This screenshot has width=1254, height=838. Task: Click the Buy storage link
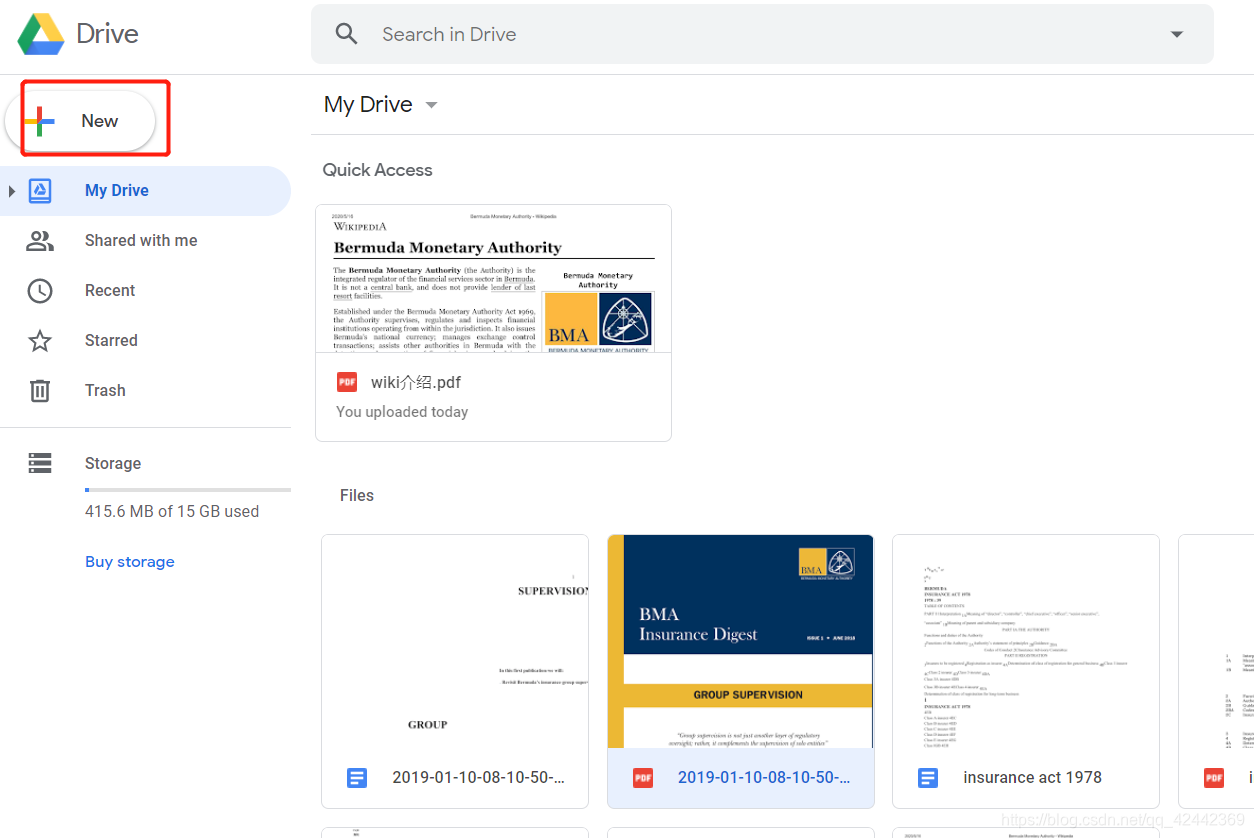tap(130, 562)
